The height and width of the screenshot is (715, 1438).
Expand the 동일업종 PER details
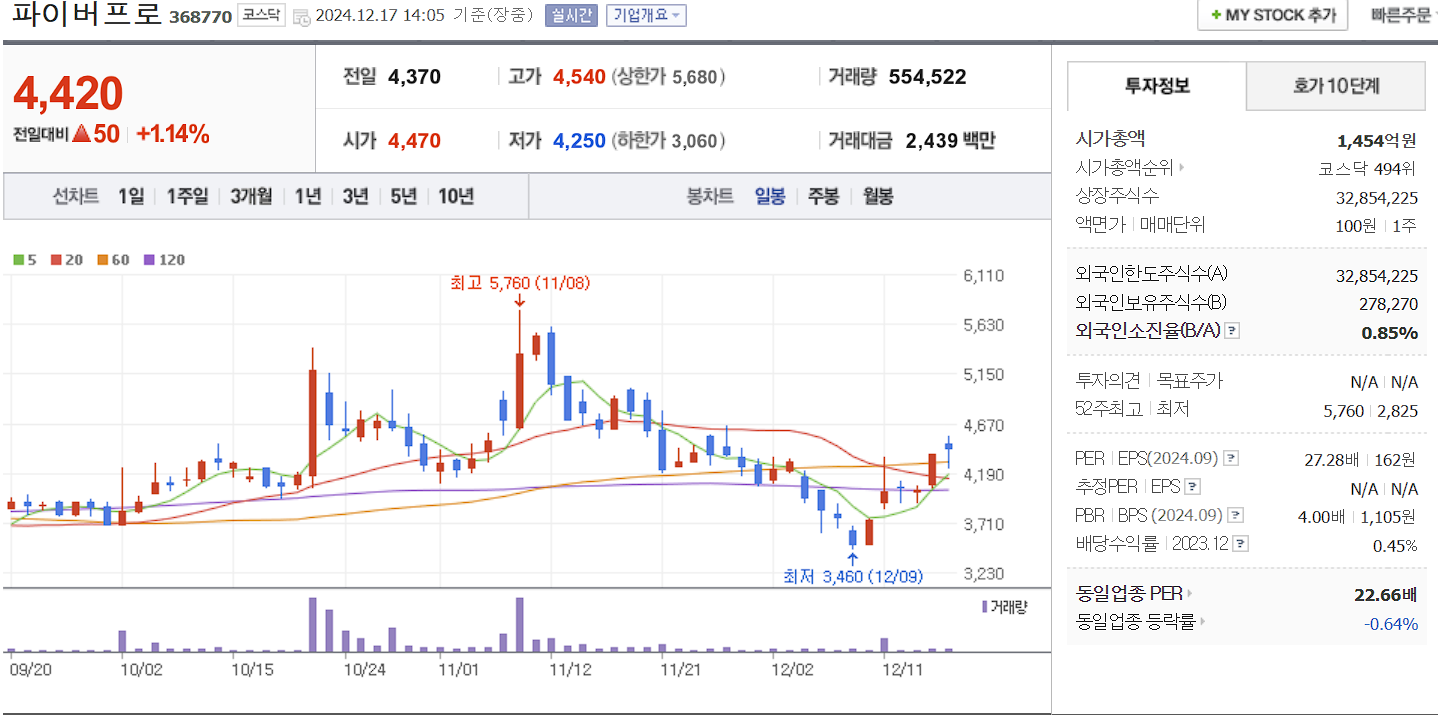pos(1188,592)
